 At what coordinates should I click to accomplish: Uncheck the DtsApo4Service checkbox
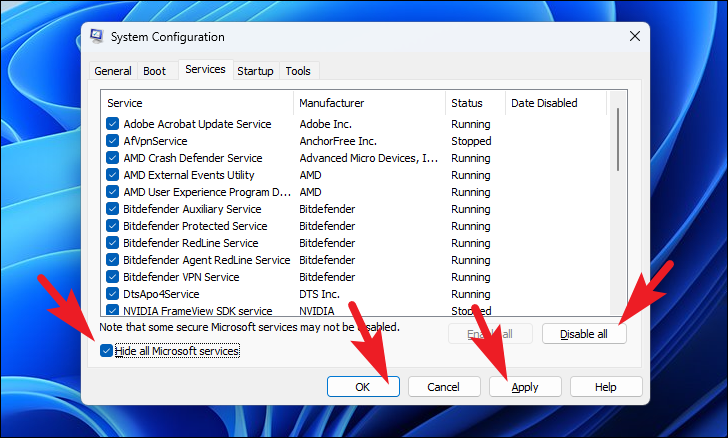pyautogui.click(x=112, y=294)
